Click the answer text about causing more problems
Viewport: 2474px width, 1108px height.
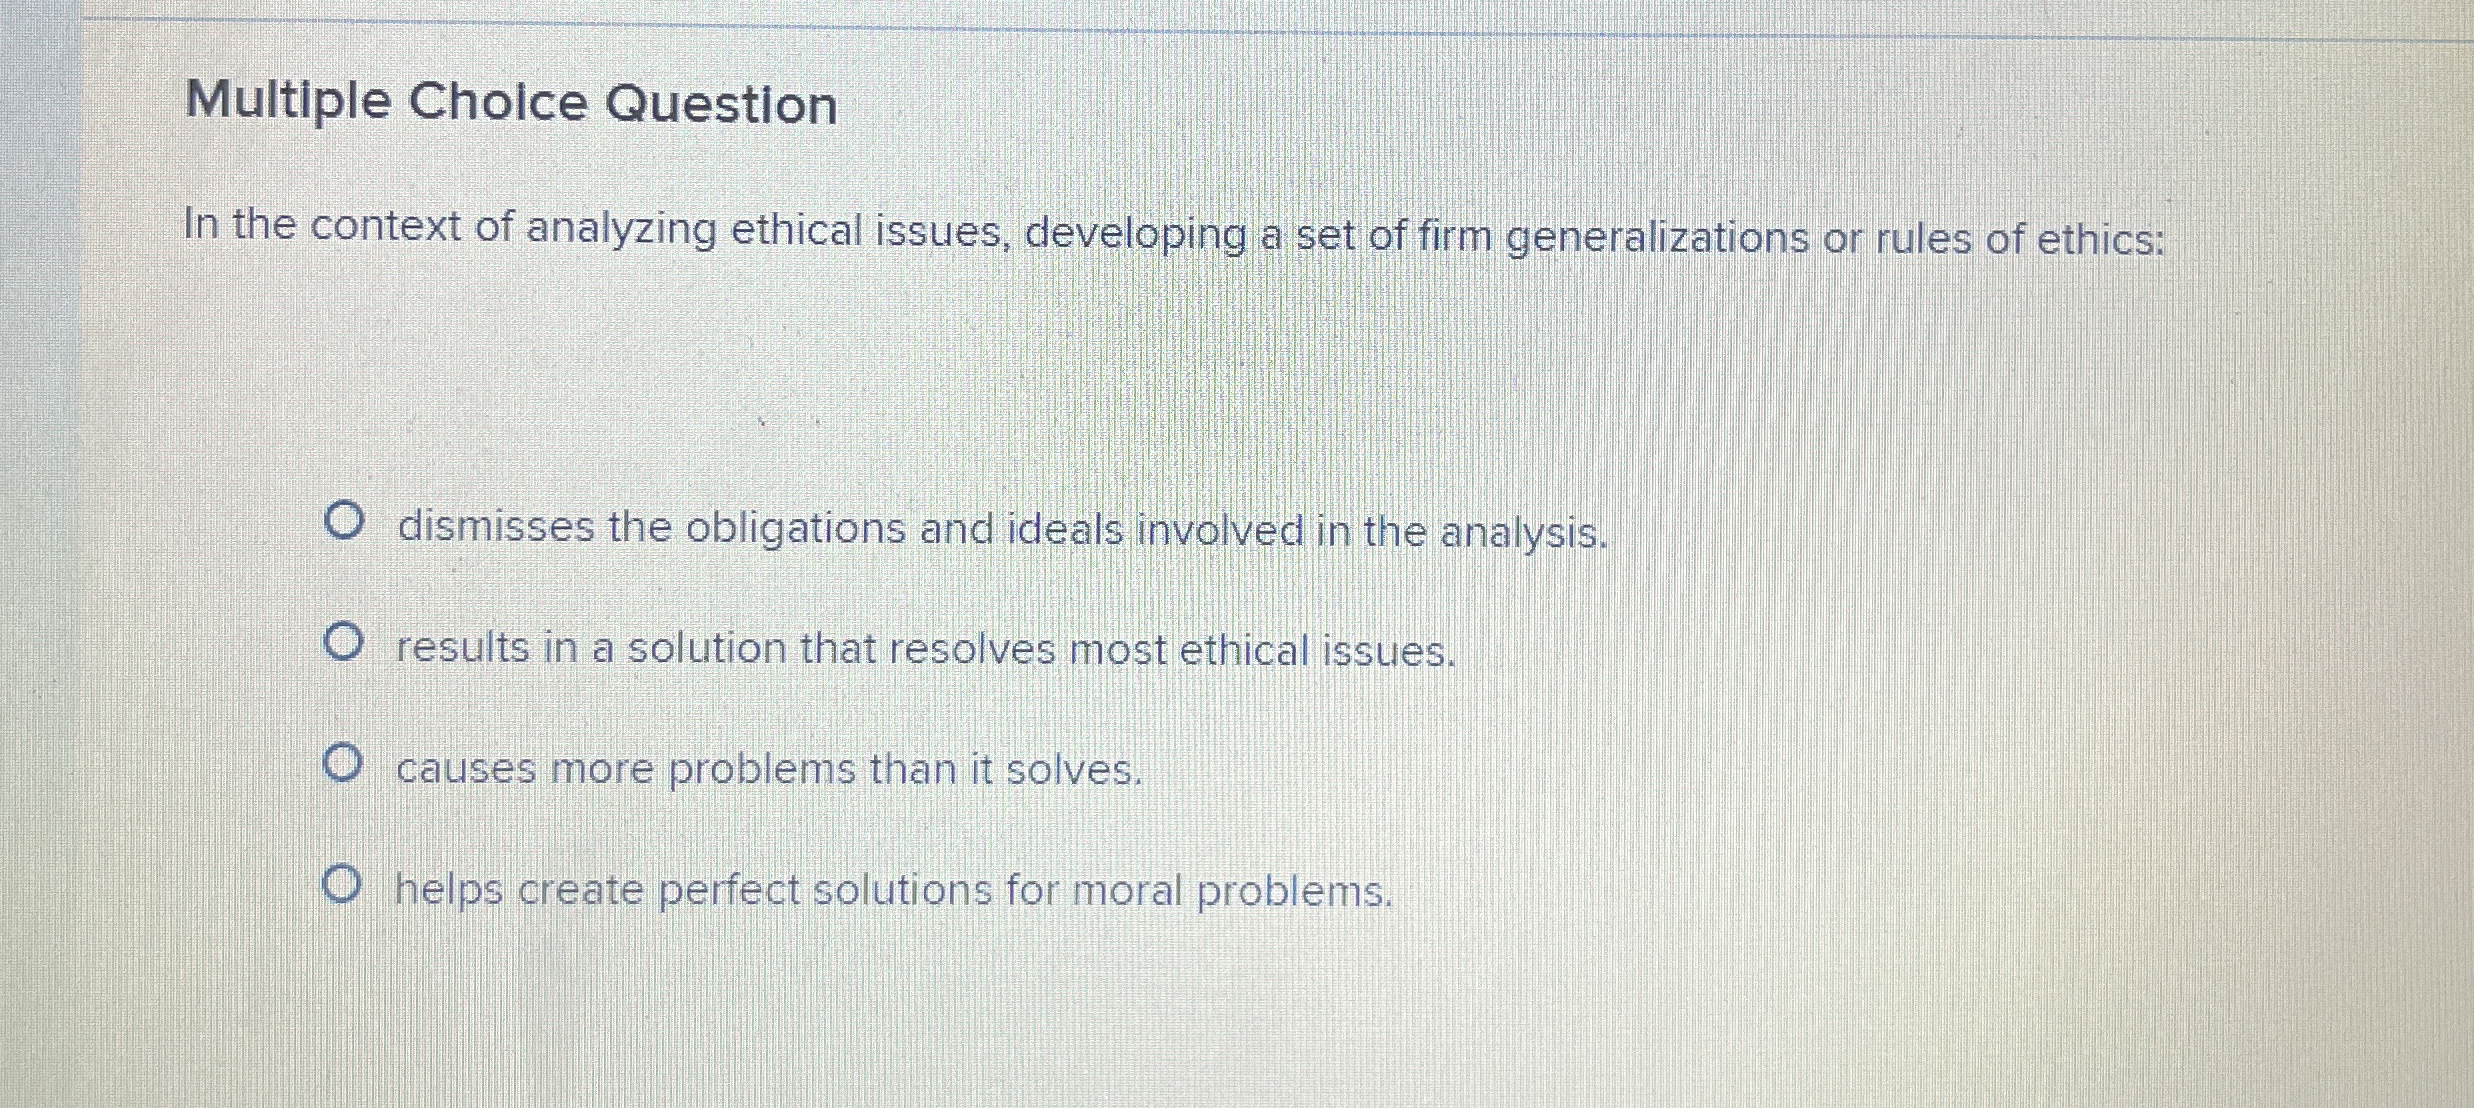coord(770,768)
